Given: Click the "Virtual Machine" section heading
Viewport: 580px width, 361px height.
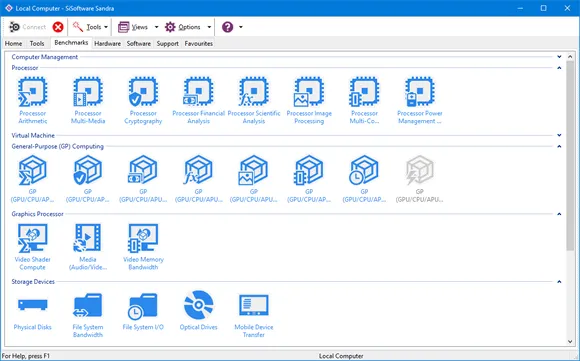Looking at the screenshot, I should pyautogui.click(x=33, y=135).
